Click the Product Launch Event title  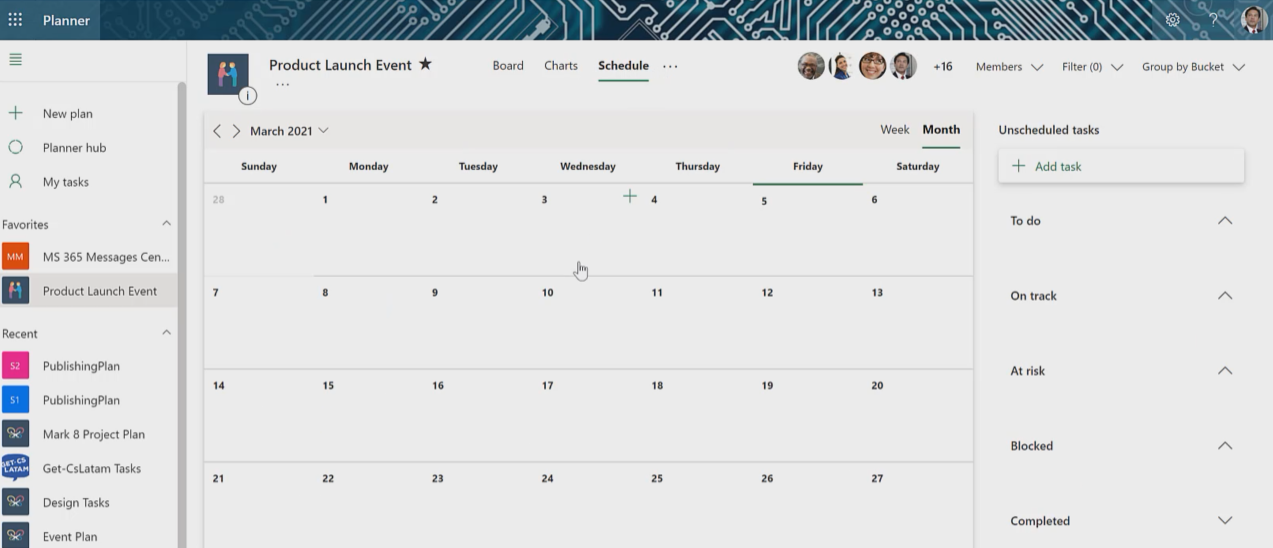click(x=340, y=65)
